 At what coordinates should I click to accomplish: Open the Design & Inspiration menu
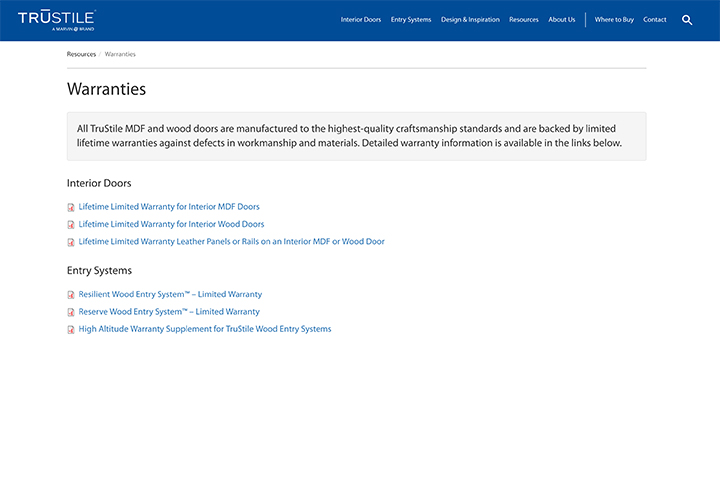pyautogui.click(x=470, y=20)
